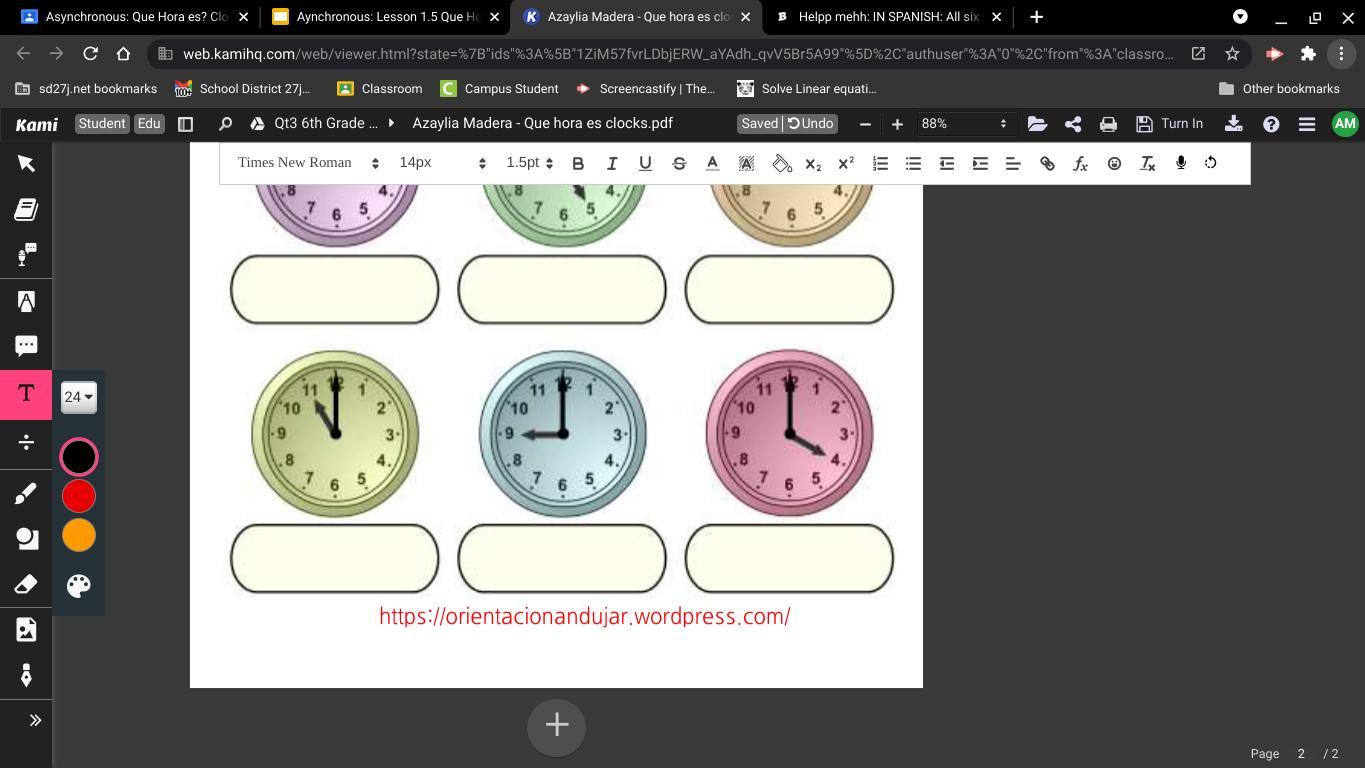Screen dimensions: 1365x768
Task: Switch to Helpp mehh browser tab
Action: point(887,17)
